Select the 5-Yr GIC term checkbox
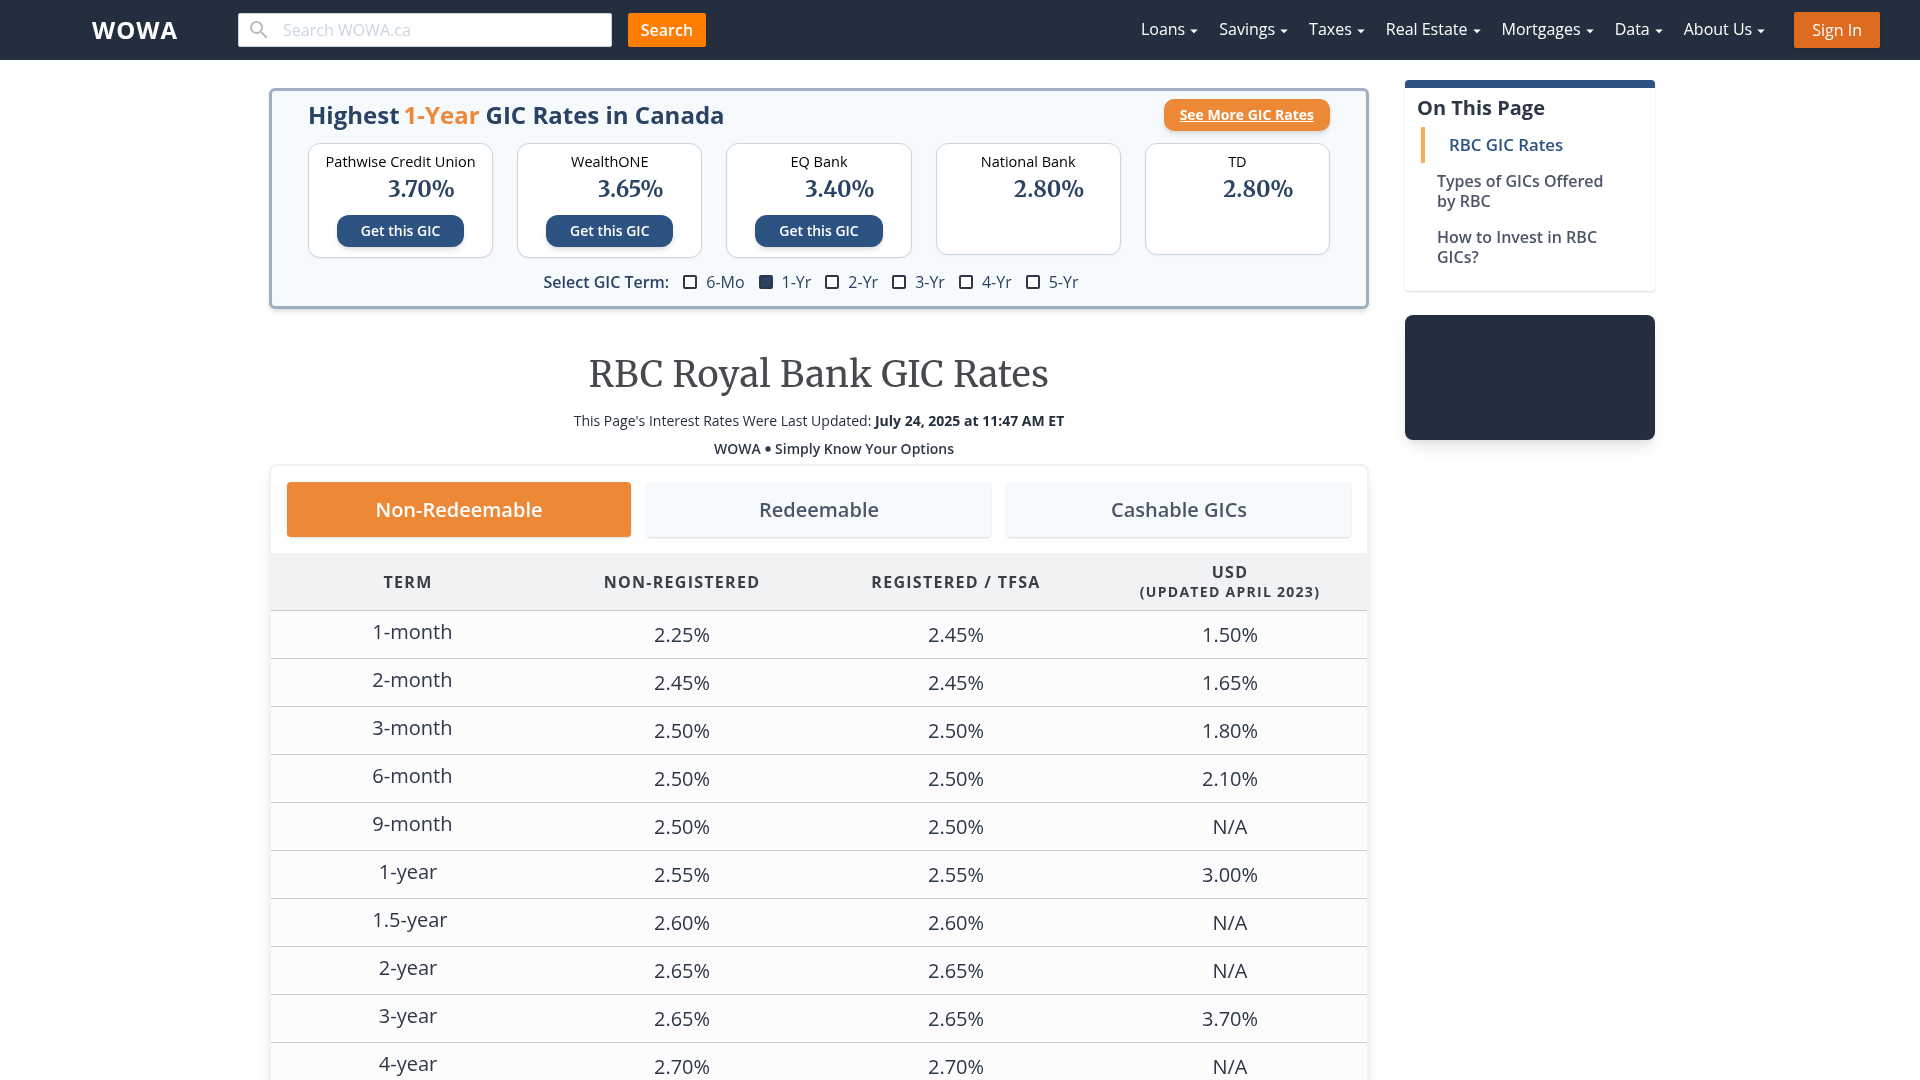1920x1080 pixels. tap(1033, 282)
